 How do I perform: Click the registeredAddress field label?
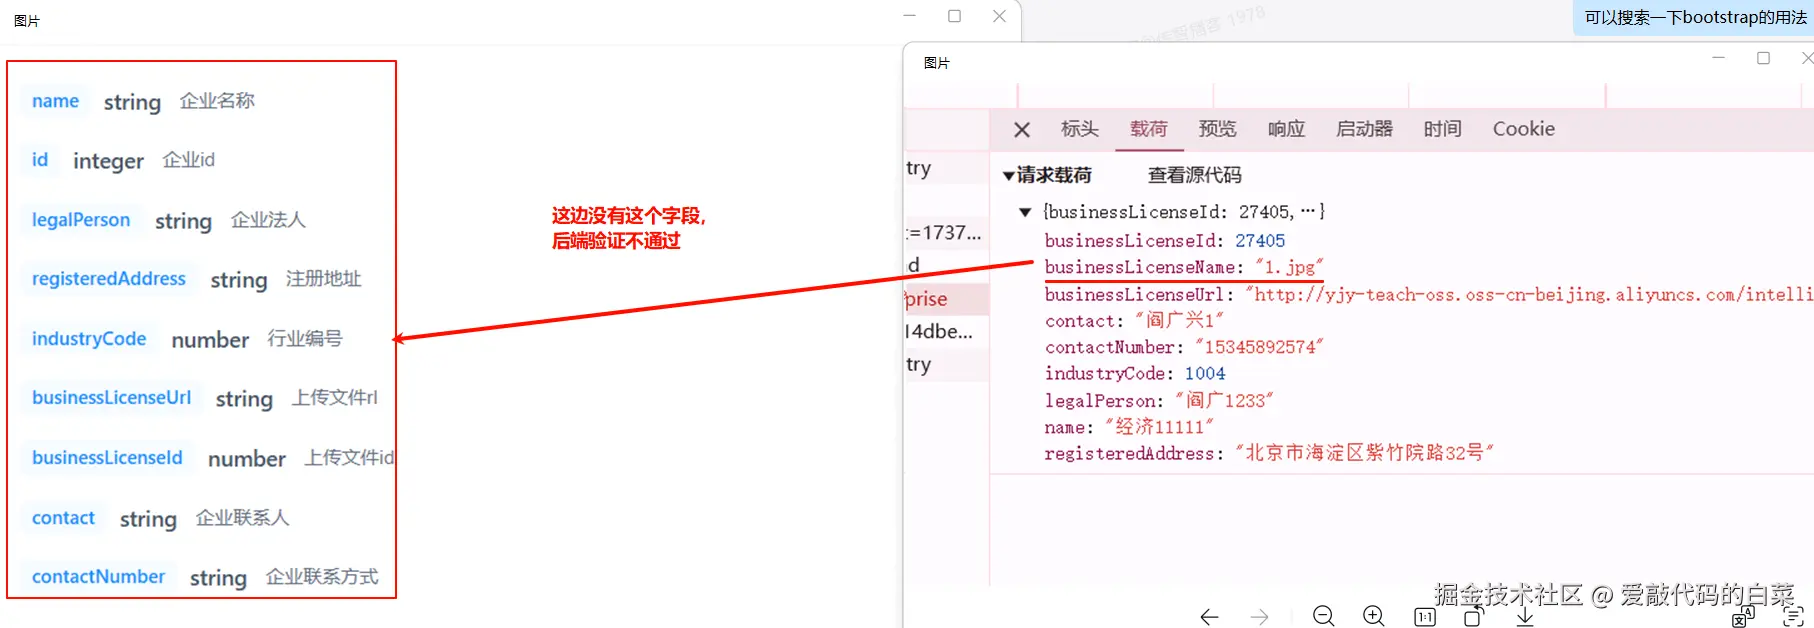point(109,279)
